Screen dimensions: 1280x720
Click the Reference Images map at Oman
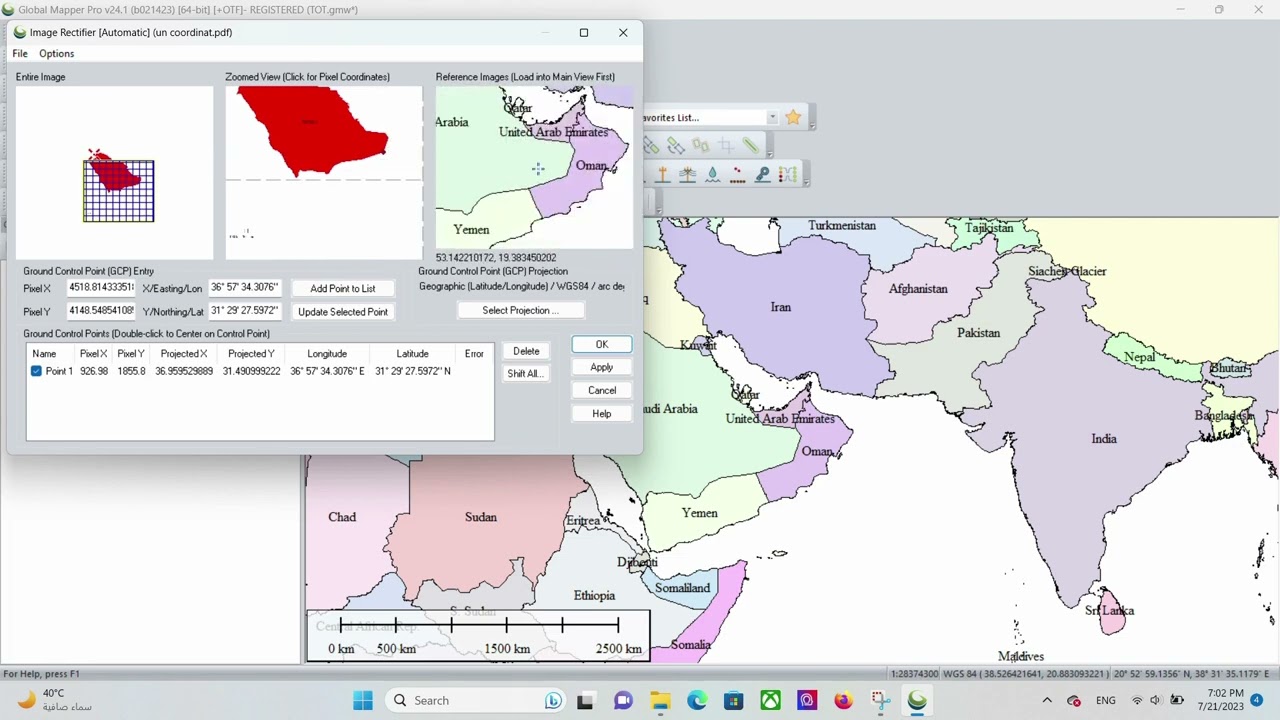point(590,166)
